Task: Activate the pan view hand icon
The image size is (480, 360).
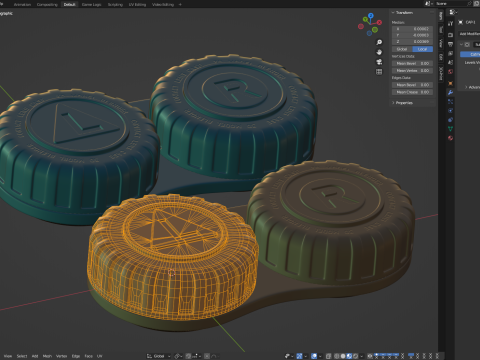Action: pyautogui.click(x=379, y=52)
